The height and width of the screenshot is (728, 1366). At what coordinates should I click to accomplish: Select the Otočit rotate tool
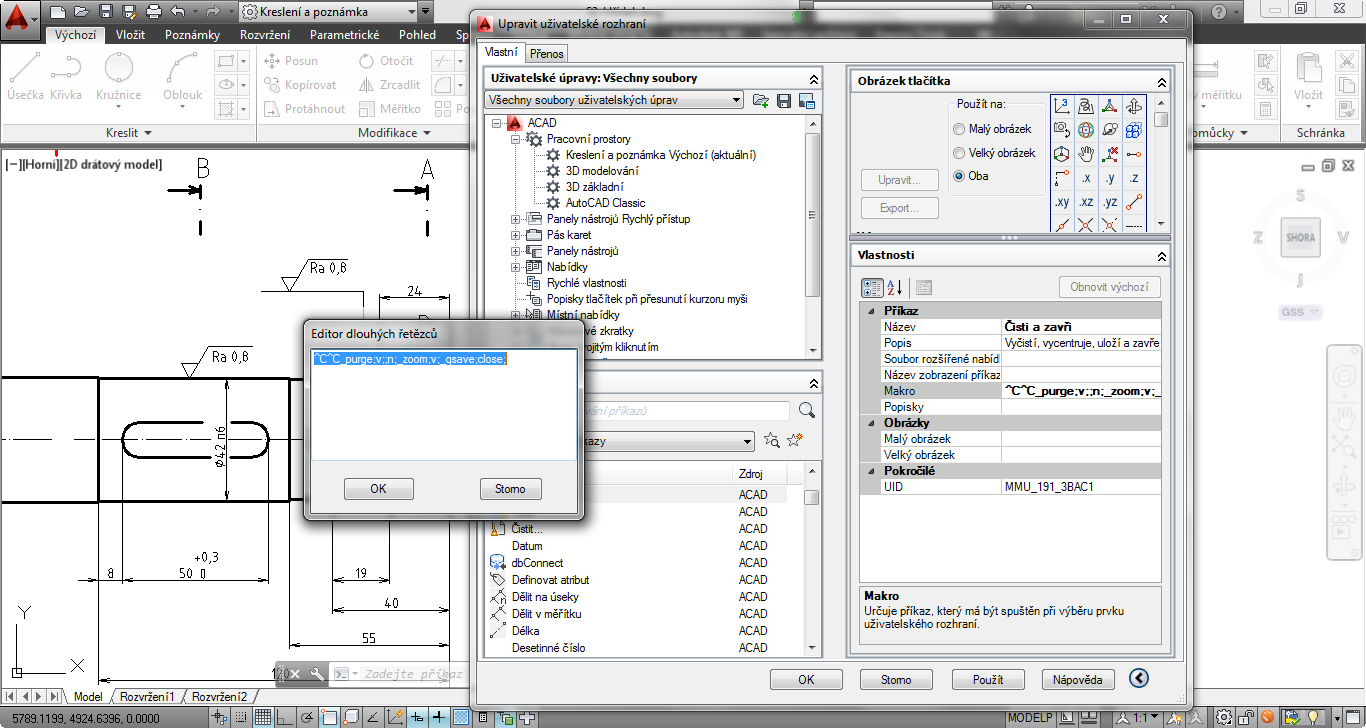coord(386,61)
